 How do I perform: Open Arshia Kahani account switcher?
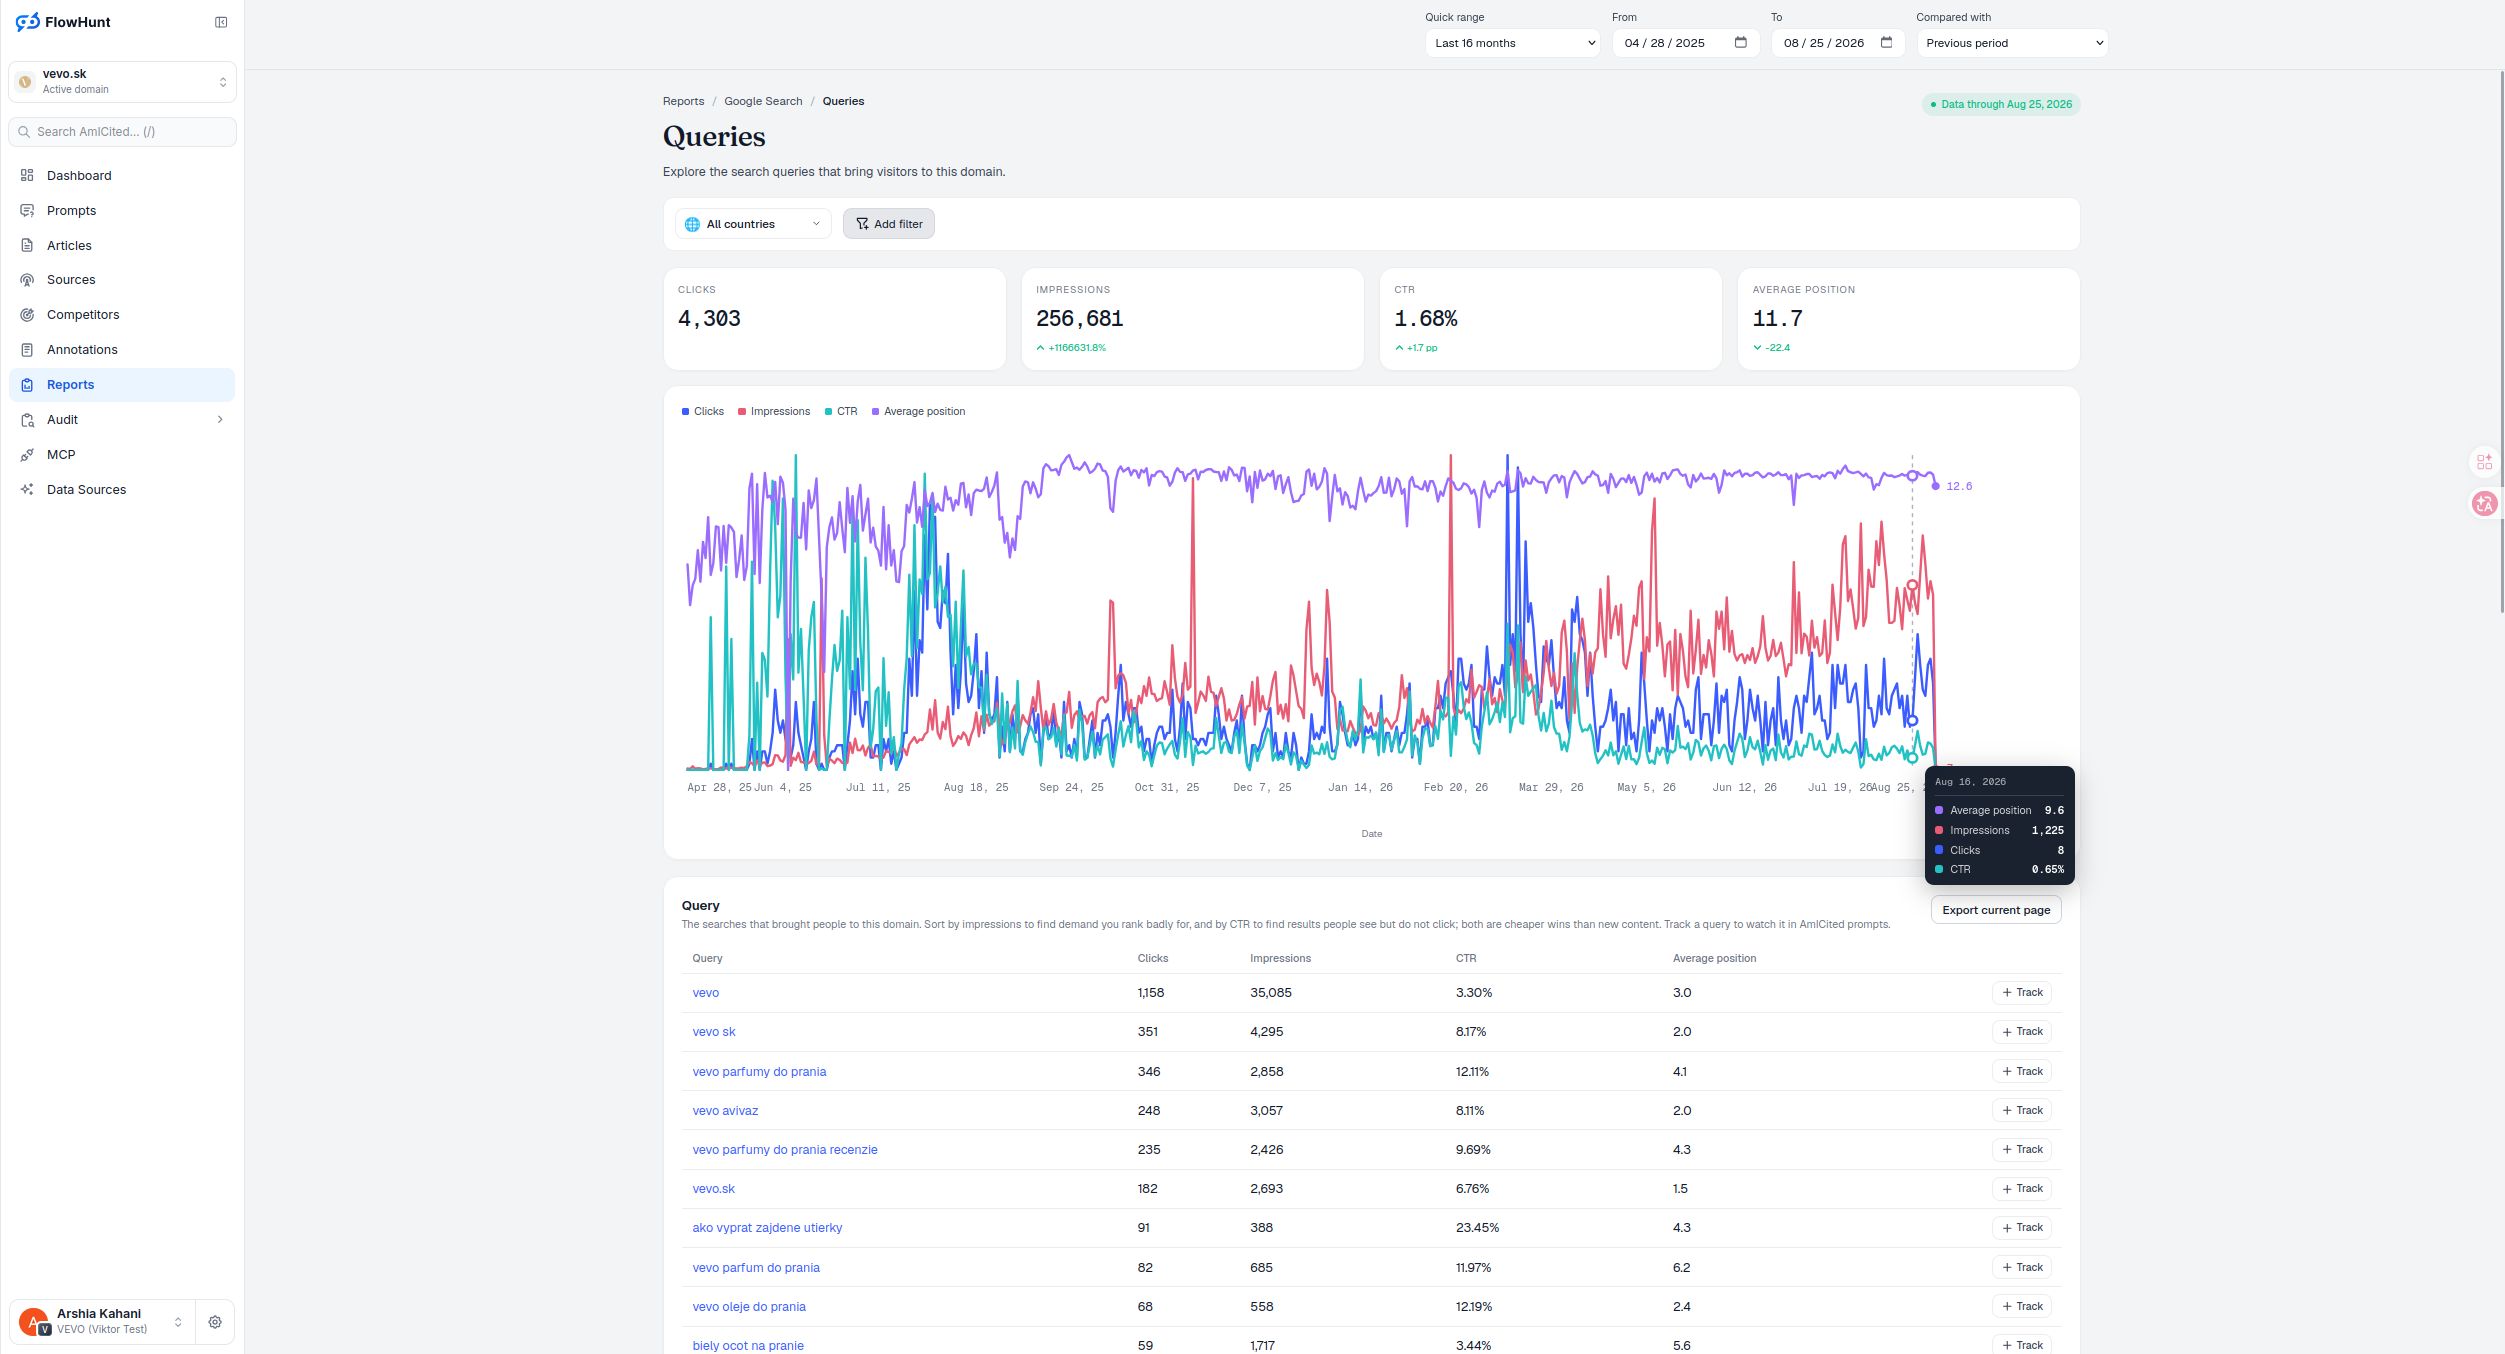tap(102, 1322)
